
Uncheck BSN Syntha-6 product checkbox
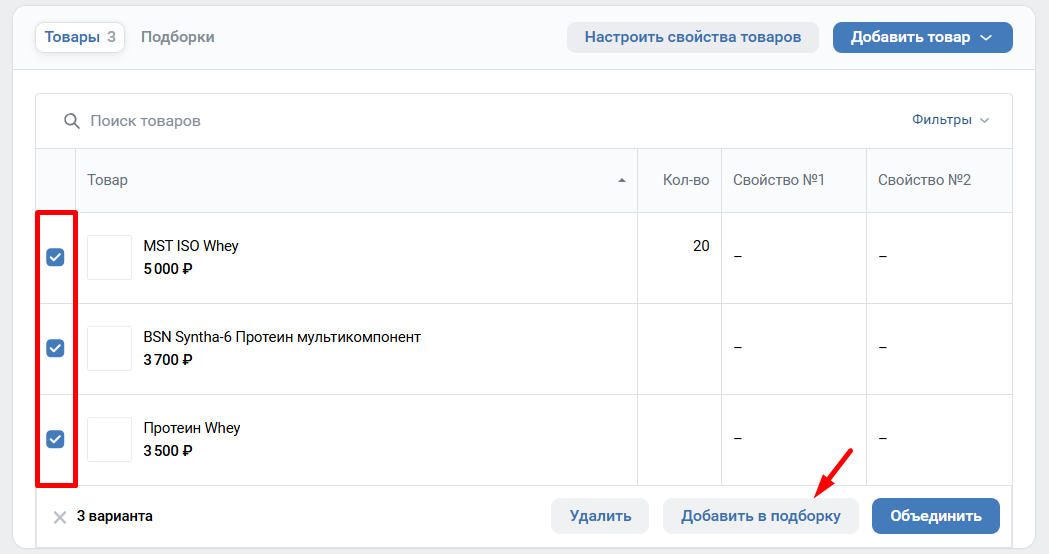[x=56, y=348]
